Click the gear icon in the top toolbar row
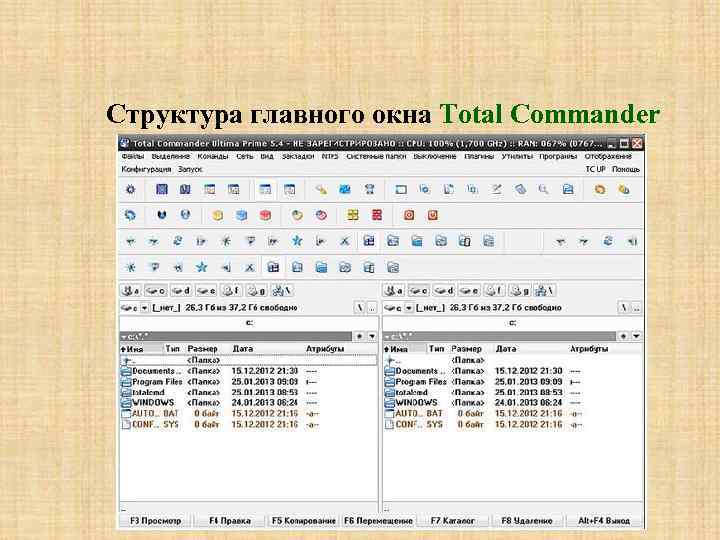This screenshot has width=720, height=540. click(130, 189)
